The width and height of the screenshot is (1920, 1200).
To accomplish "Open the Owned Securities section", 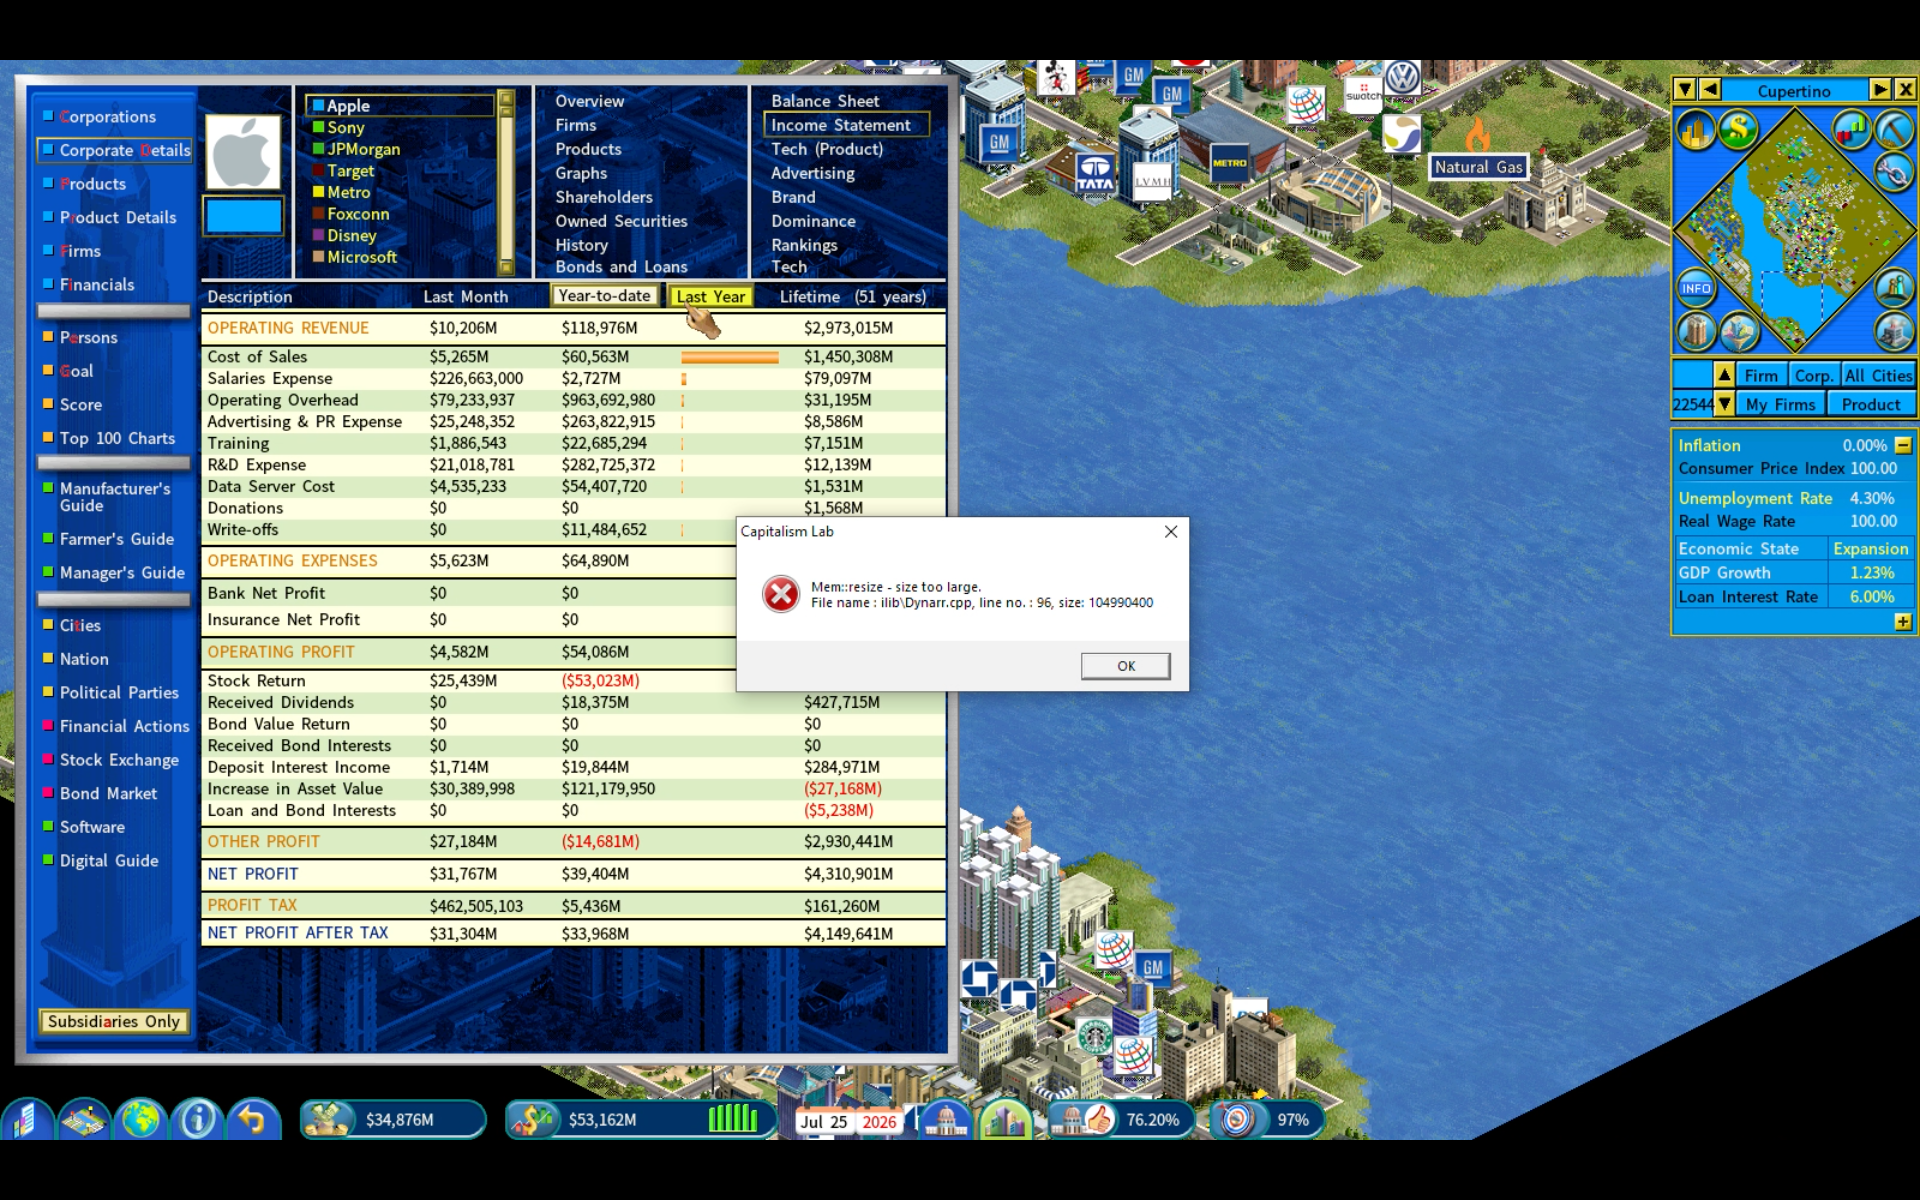I will 621,221.
